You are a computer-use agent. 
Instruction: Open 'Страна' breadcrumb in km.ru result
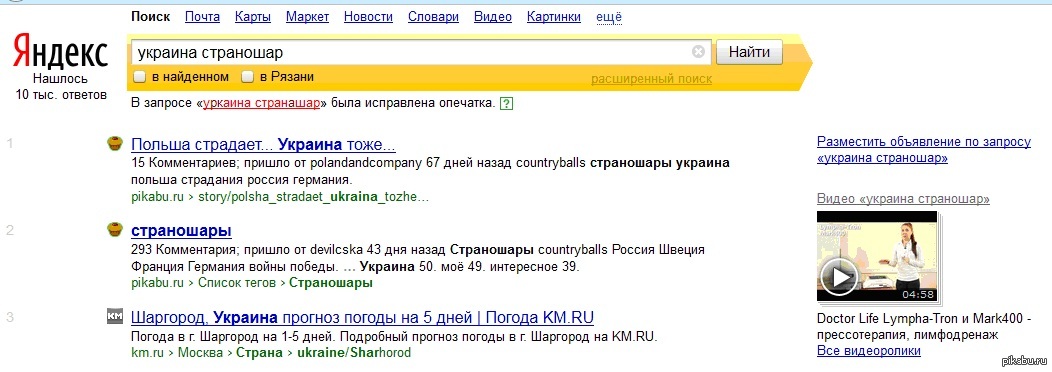point(260,353)
